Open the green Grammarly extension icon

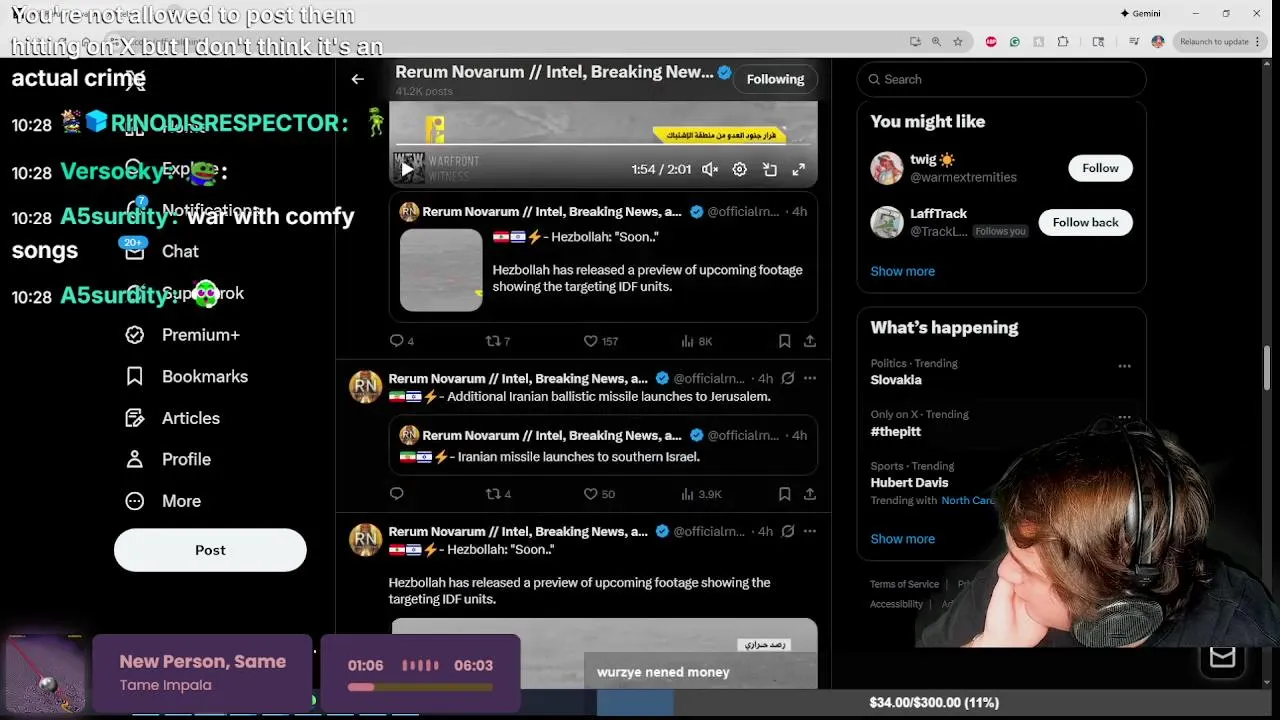(x=1015, y=41)
